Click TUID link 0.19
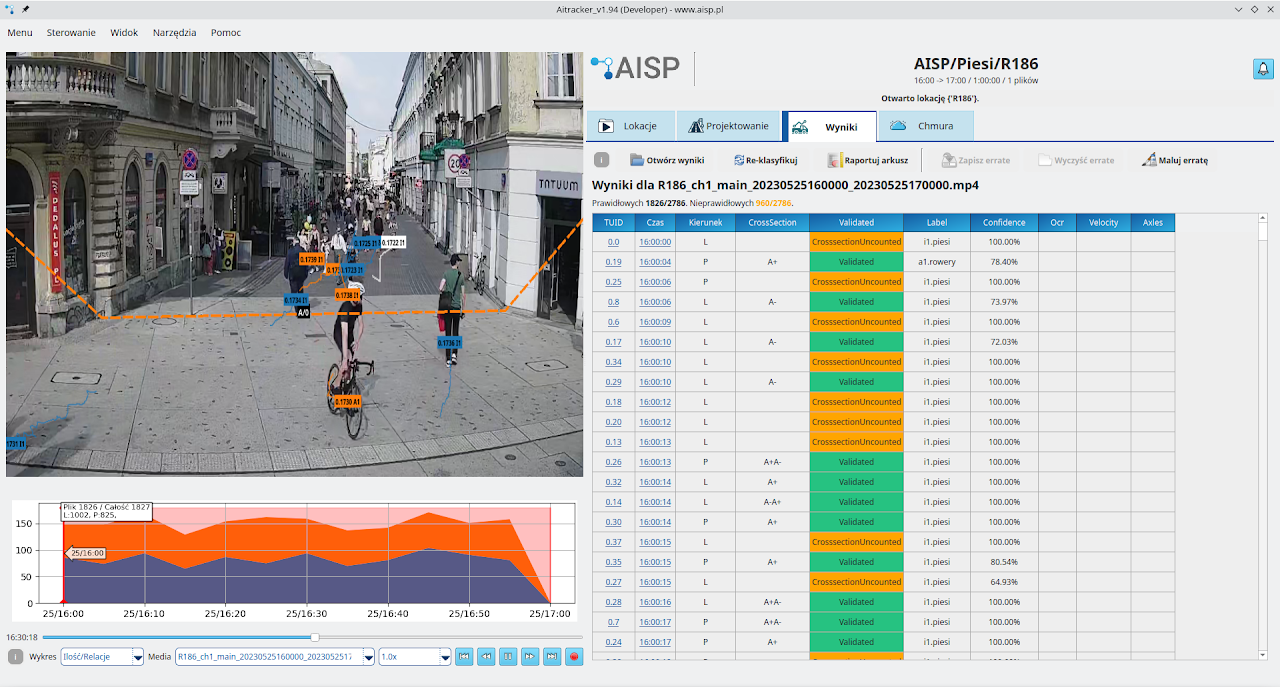Viewport: 1280px width, 687px height. [x=614, y=262]
